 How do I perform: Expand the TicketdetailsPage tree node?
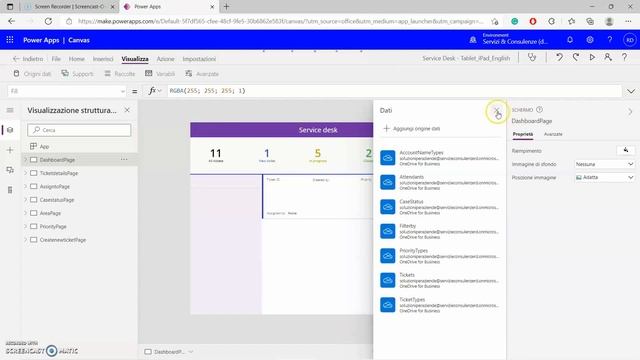pyautogui.click(x=26, y=173)
